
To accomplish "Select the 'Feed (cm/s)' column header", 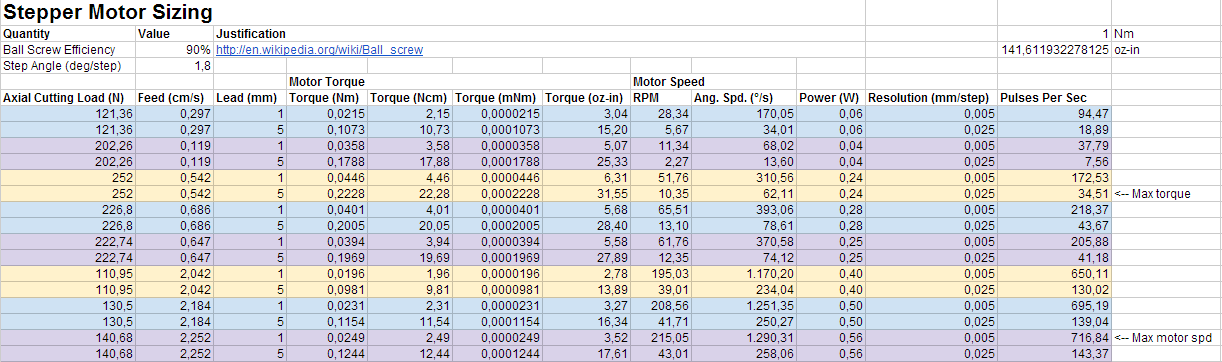I will (174, 97).
